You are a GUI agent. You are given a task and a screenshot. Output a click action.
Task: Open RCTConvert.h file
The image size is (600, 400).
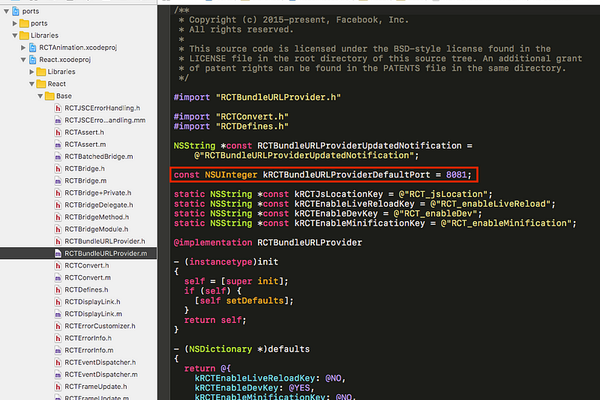pos(87,266)
